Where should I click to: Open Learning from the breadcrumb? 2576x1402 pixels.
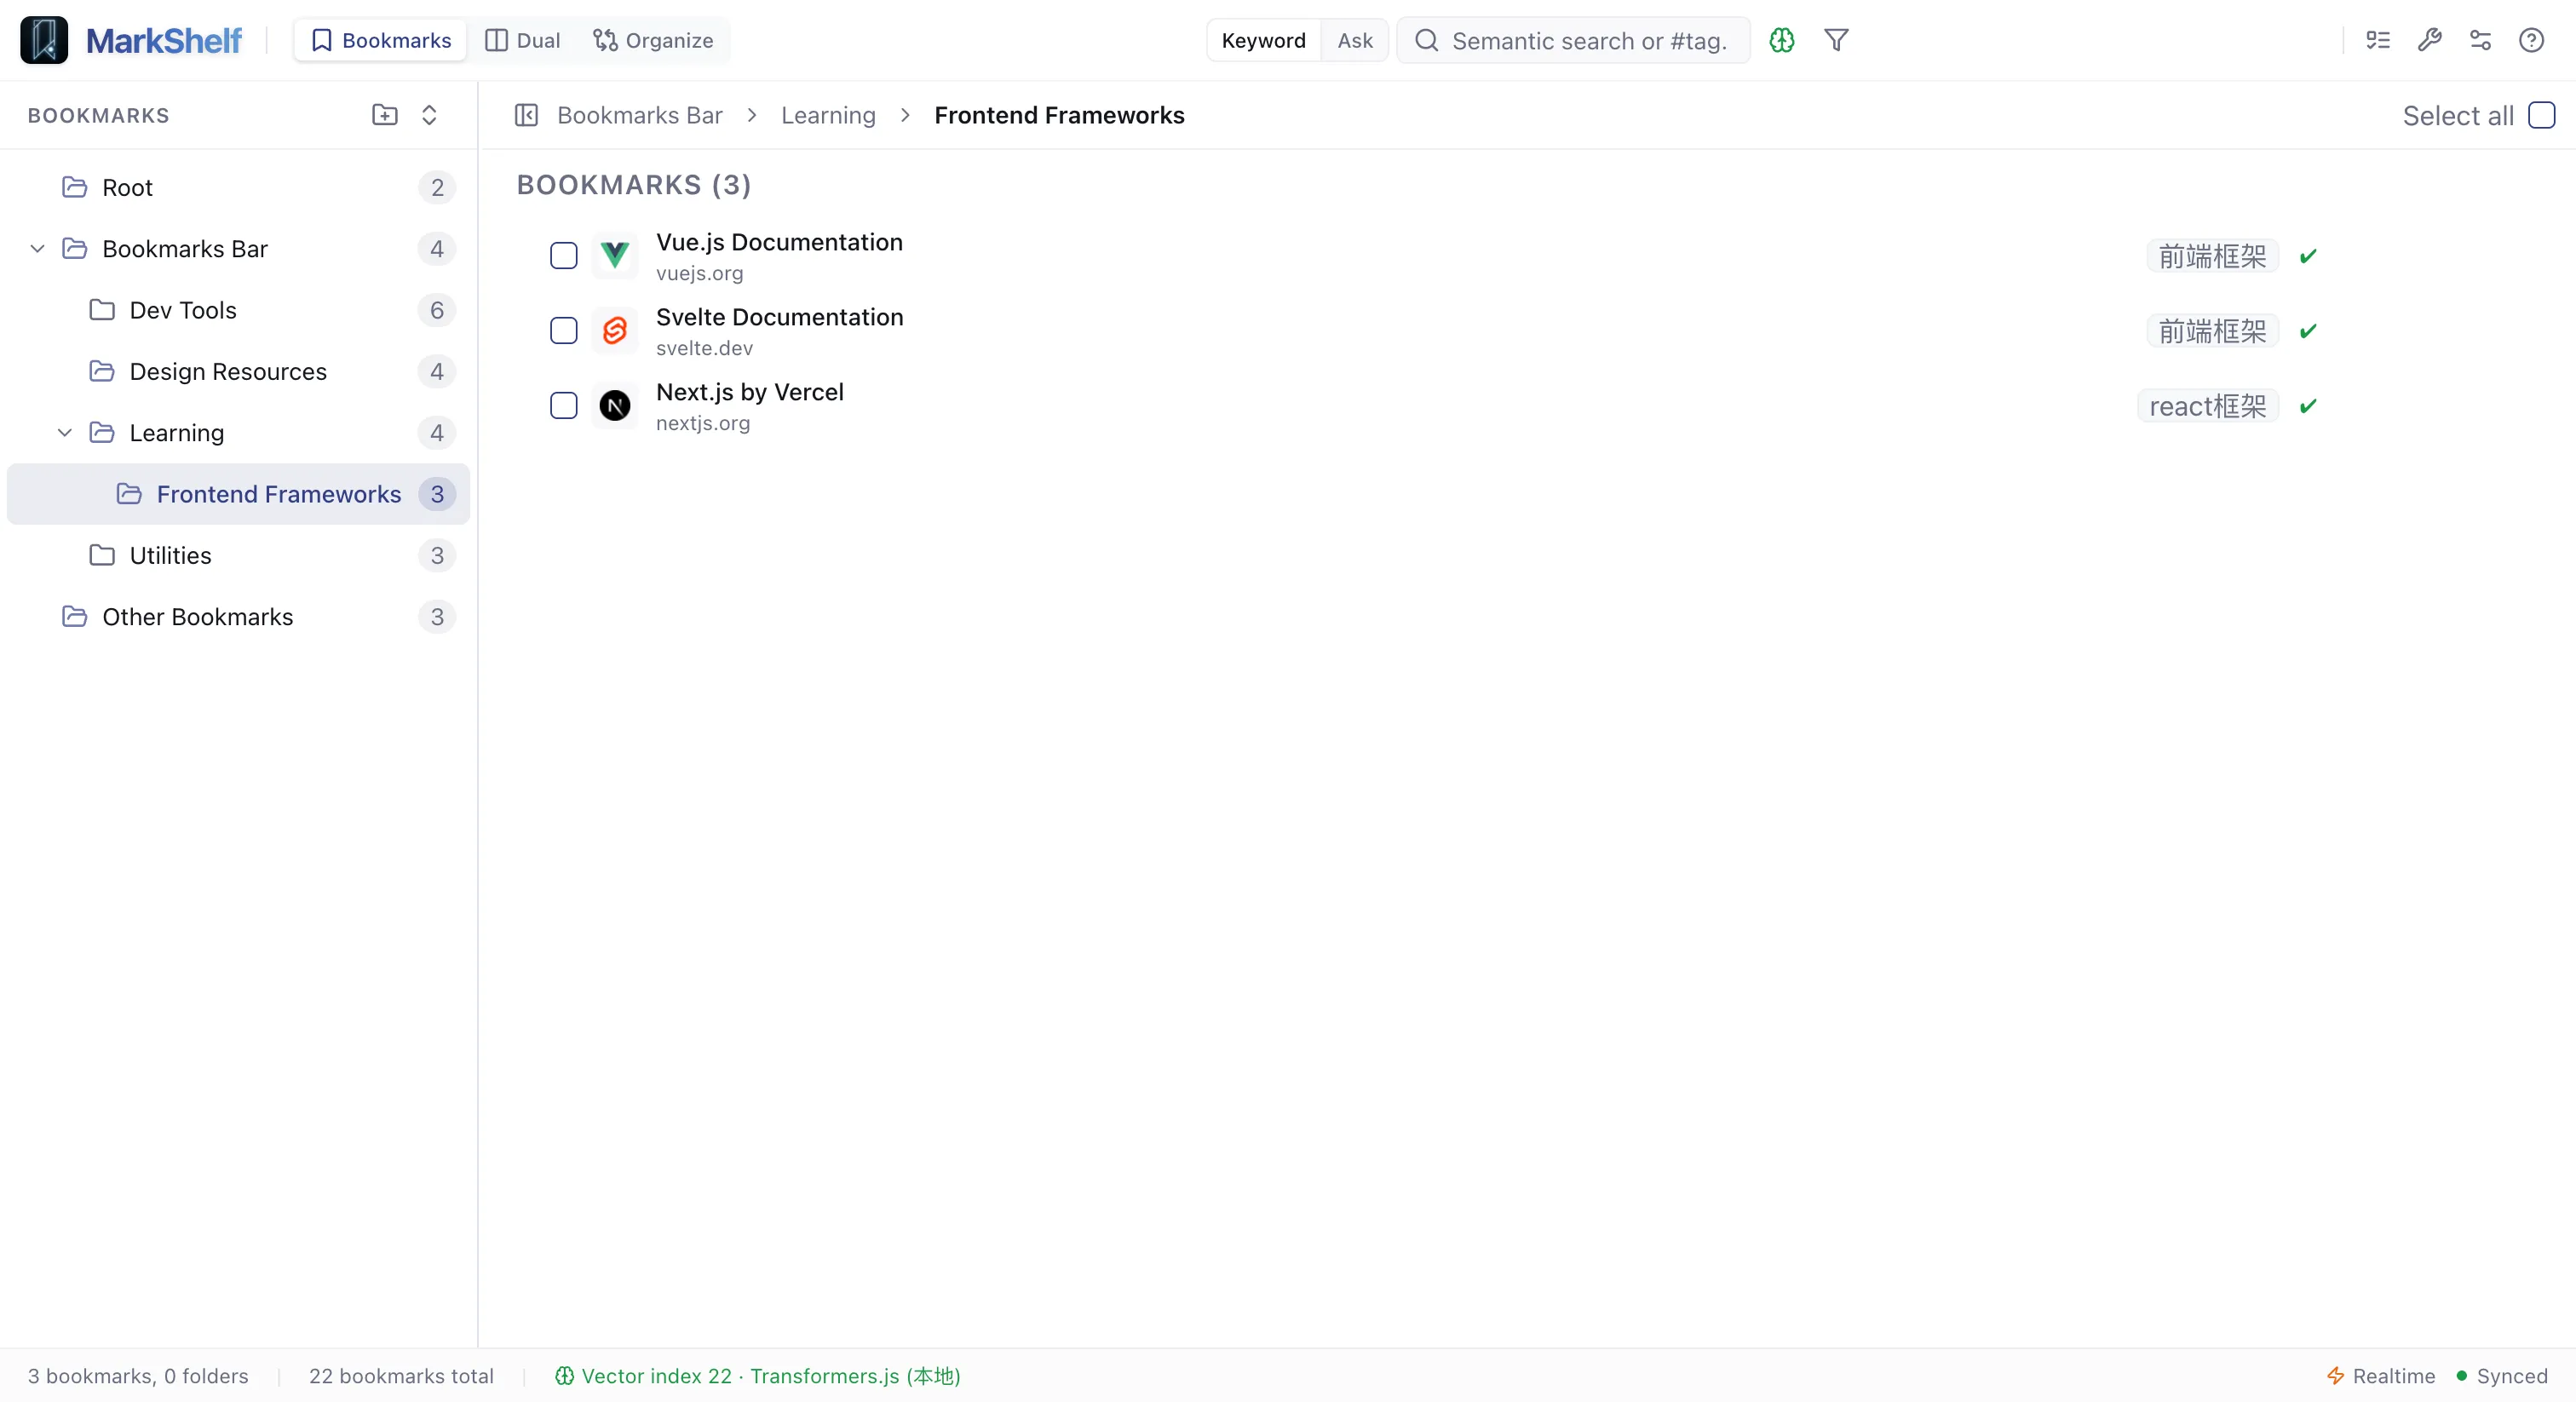pyautogui.click(x=828, y=115)
